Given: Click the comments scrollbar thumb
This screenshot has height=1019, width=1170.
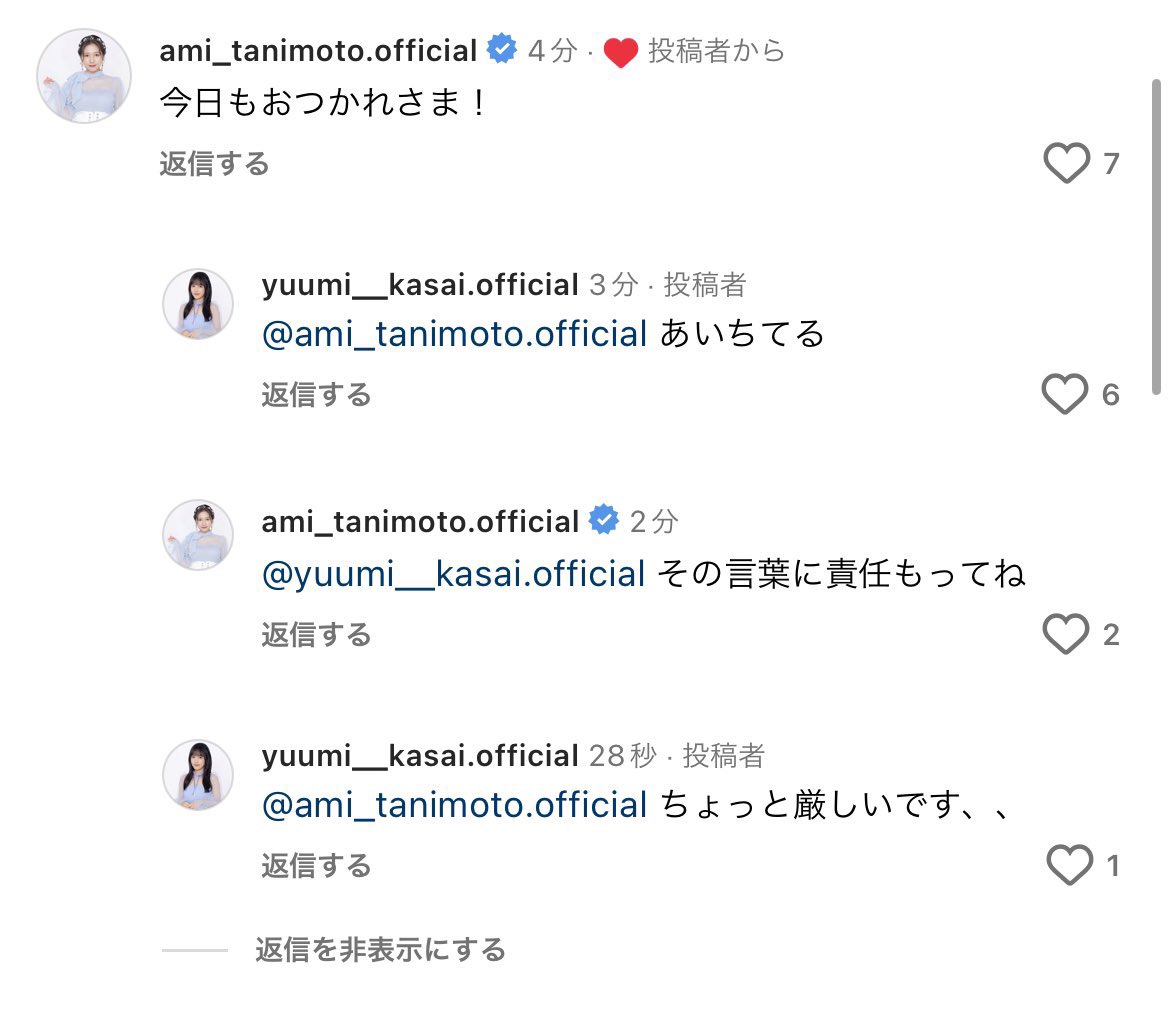Looking at the screenshot, I should coord(1156,236).
